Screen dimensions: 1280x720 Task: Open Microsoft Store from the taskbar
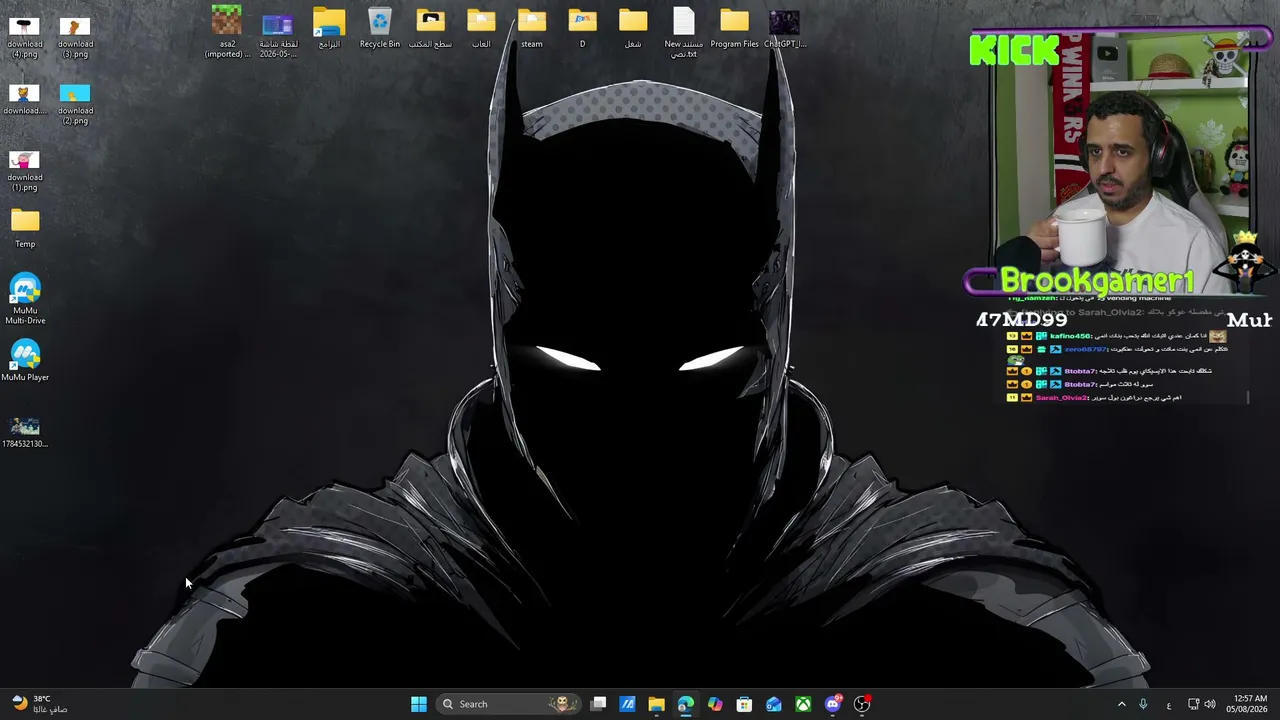(x=744, y=704)
